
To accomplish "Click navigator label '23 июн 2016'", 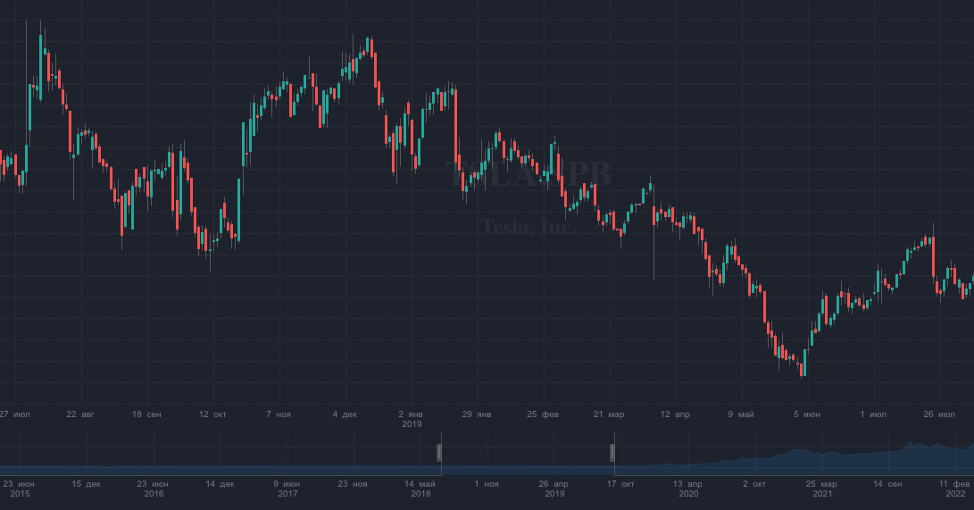I will tap(153, 488).
